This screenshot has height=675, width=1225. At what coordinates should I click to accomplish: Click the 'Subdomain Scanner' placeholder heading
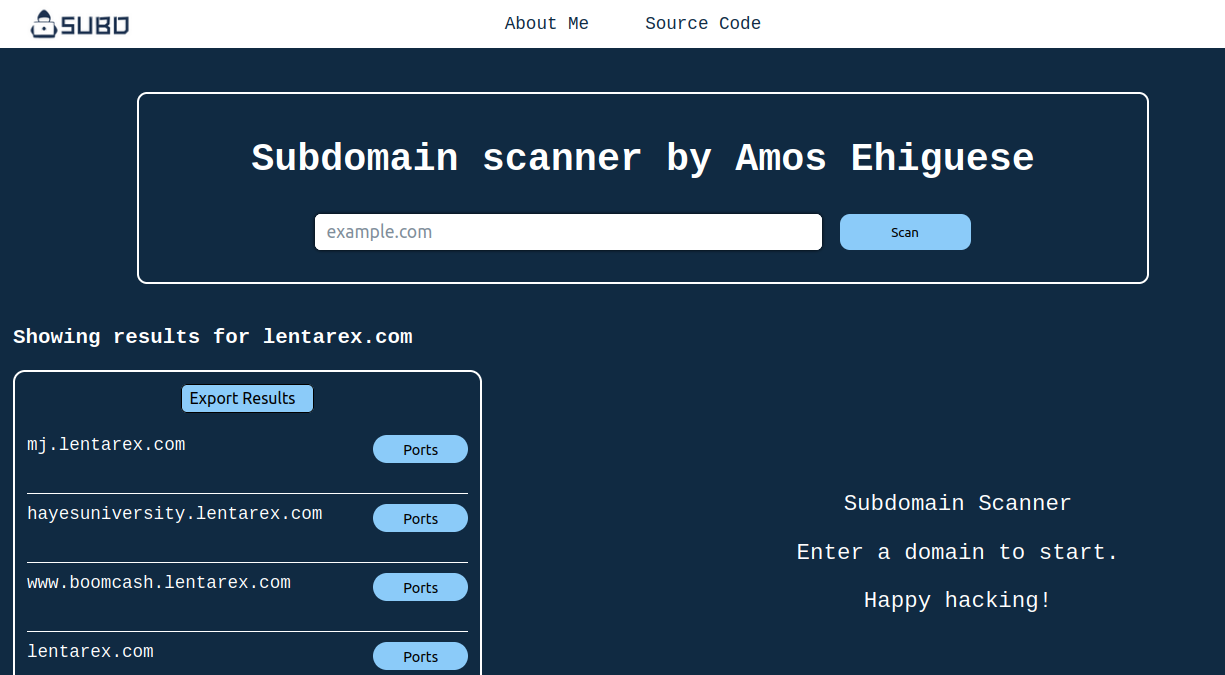pos(958,503)
